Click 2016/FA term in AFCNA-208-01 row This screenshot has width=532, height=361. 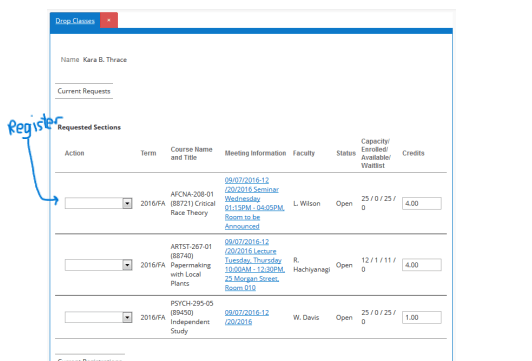pos(153,203)
